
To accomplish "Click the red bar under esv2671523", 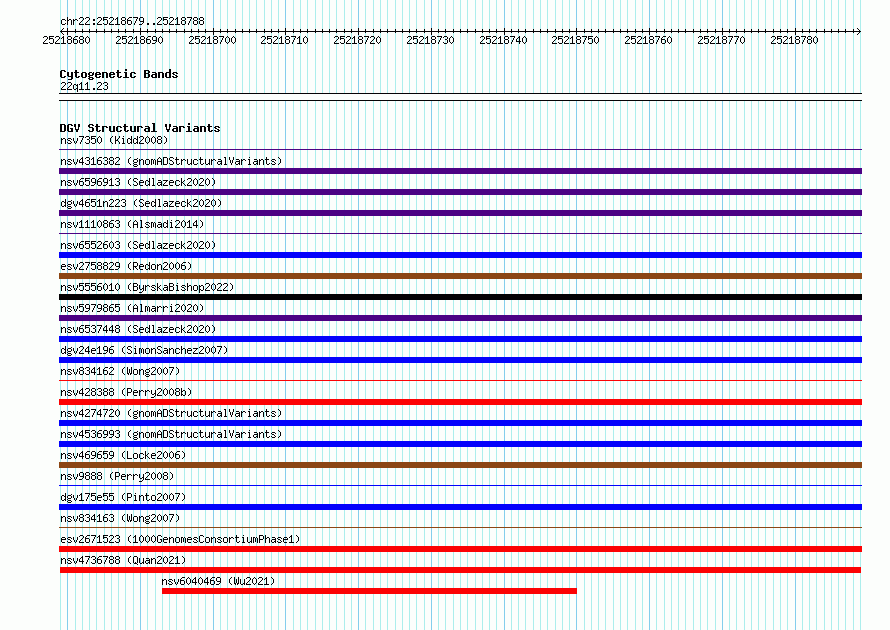I will [460, 549].
